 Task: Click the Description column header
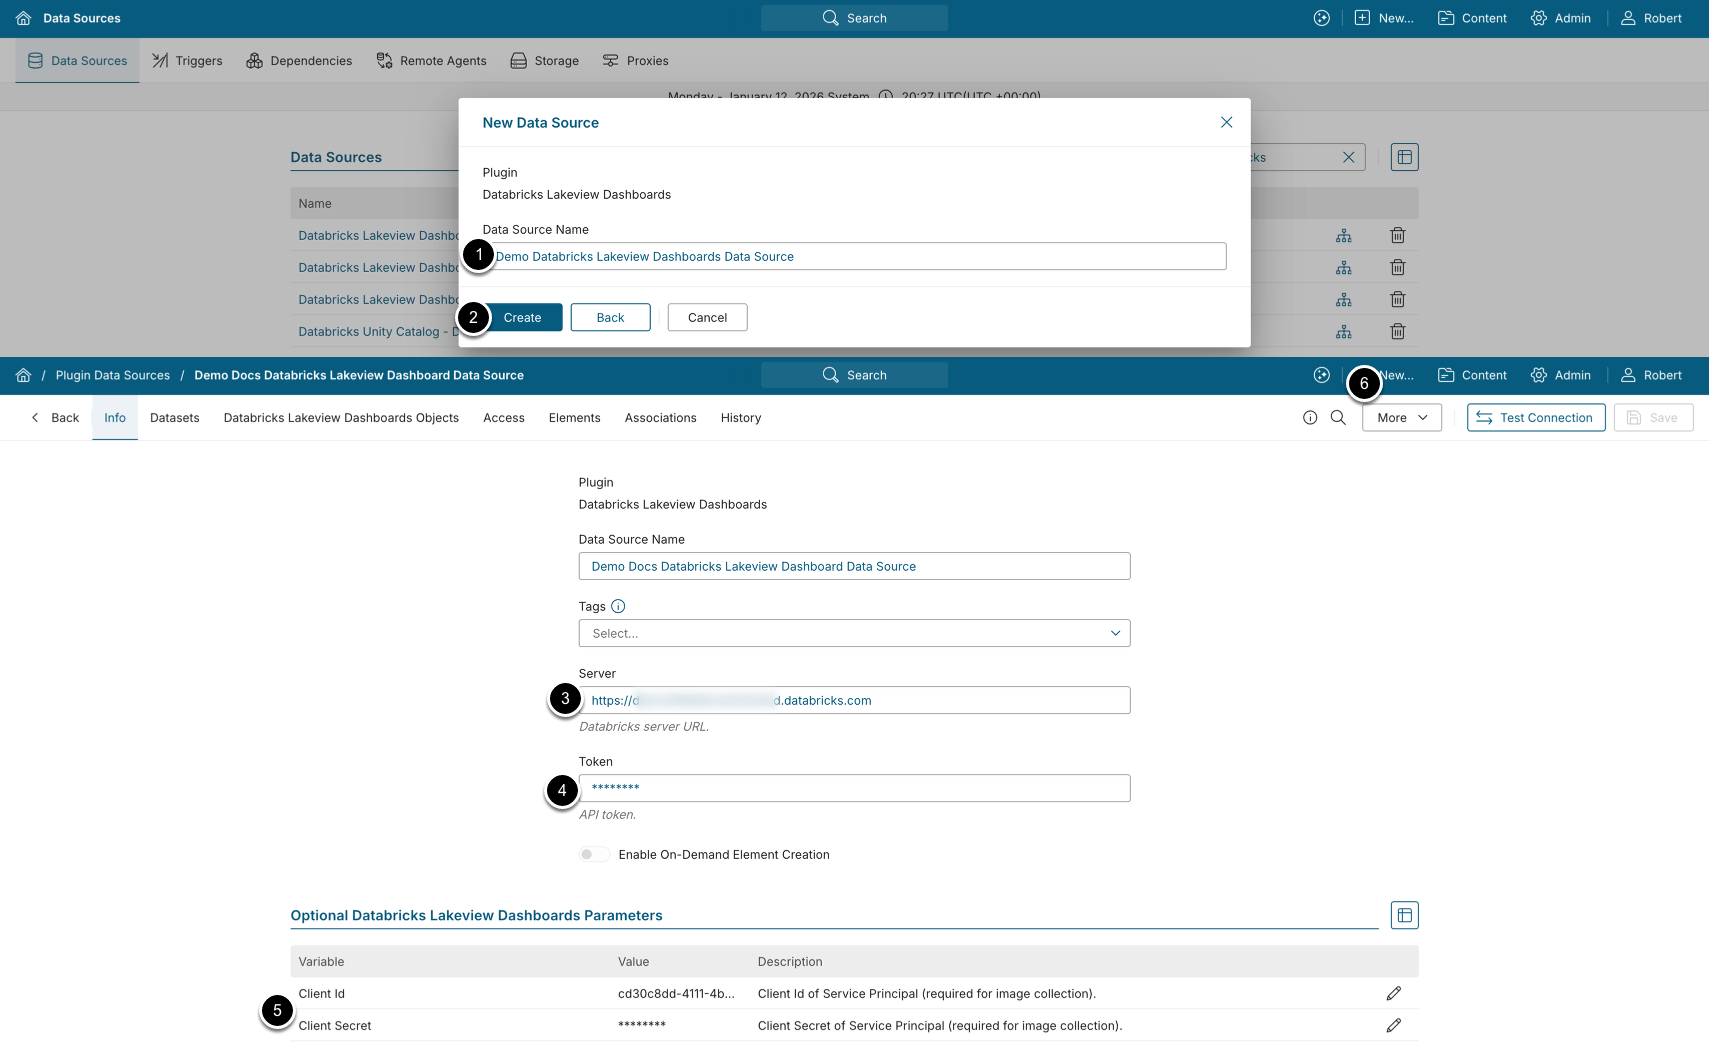790,961
